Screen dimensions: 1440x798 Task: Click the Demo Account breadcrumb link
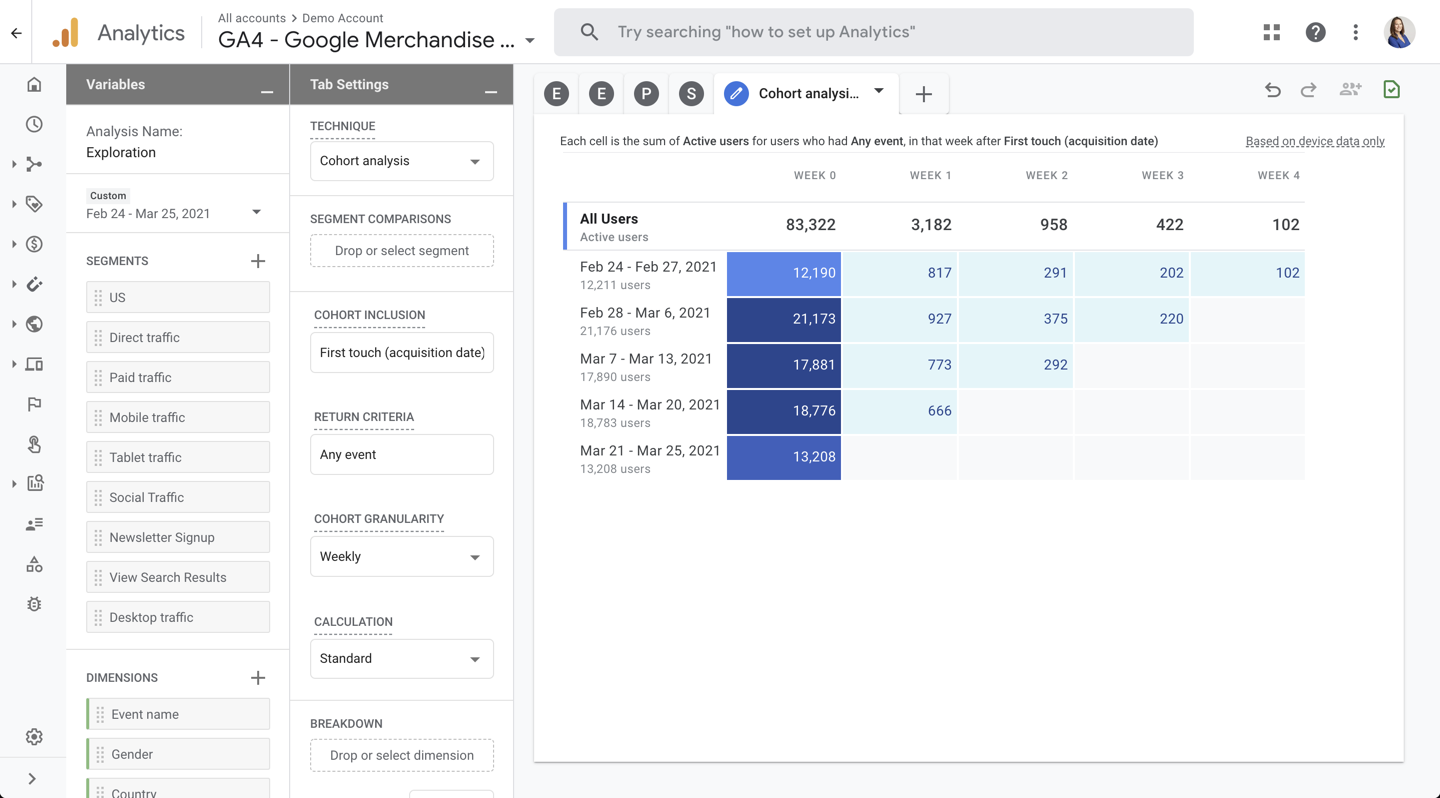point(342,18)
